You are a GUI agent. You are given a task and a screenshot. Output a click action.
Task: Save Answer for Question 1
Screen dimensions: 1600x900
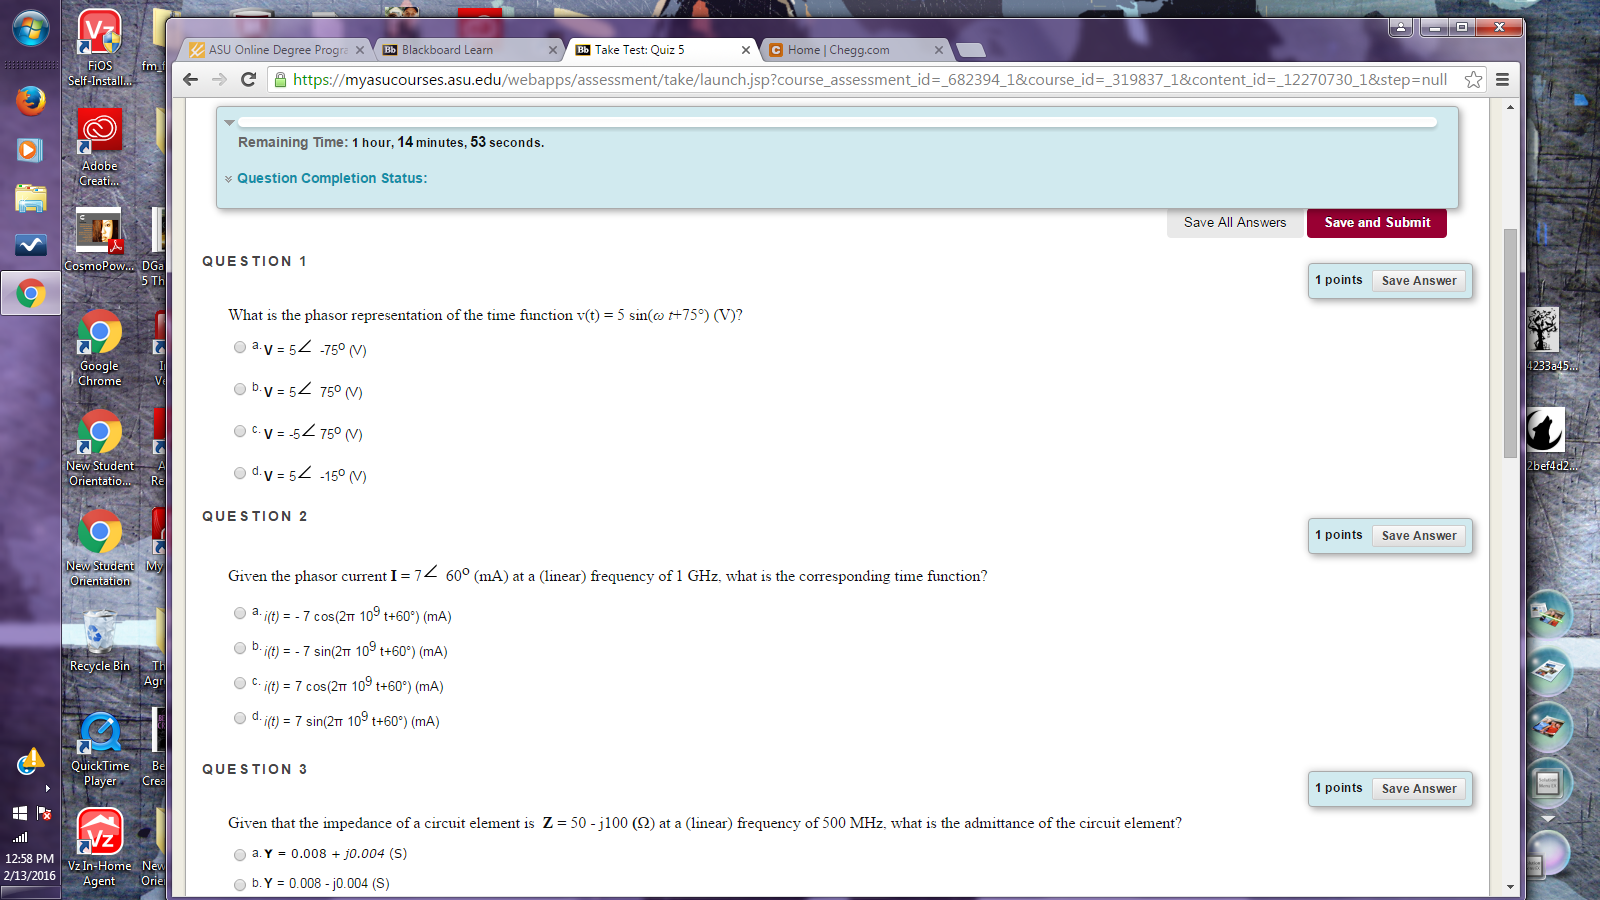click(x=1419, y=281)
